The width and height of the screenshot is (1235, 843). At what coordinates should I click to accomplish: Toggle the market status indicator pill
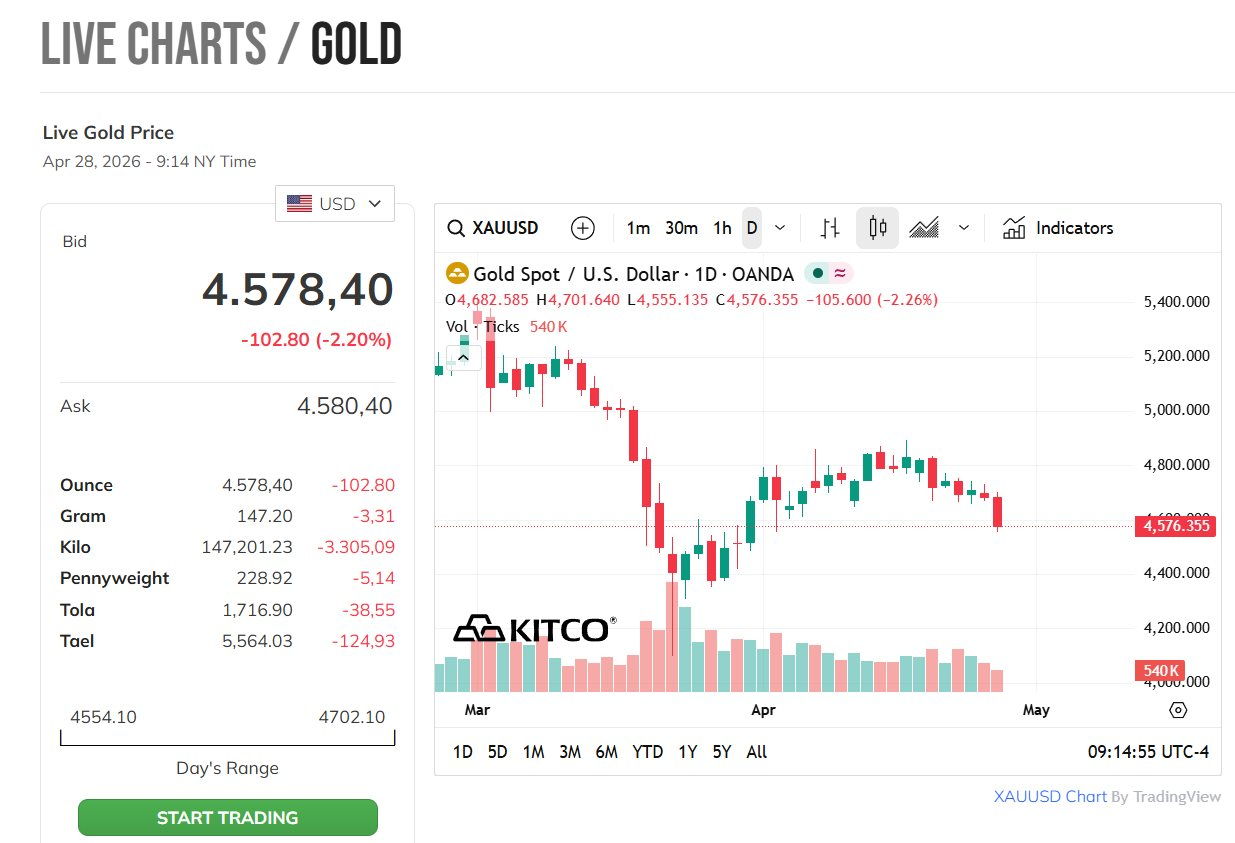pyautogui.click(x=828, y=274)
